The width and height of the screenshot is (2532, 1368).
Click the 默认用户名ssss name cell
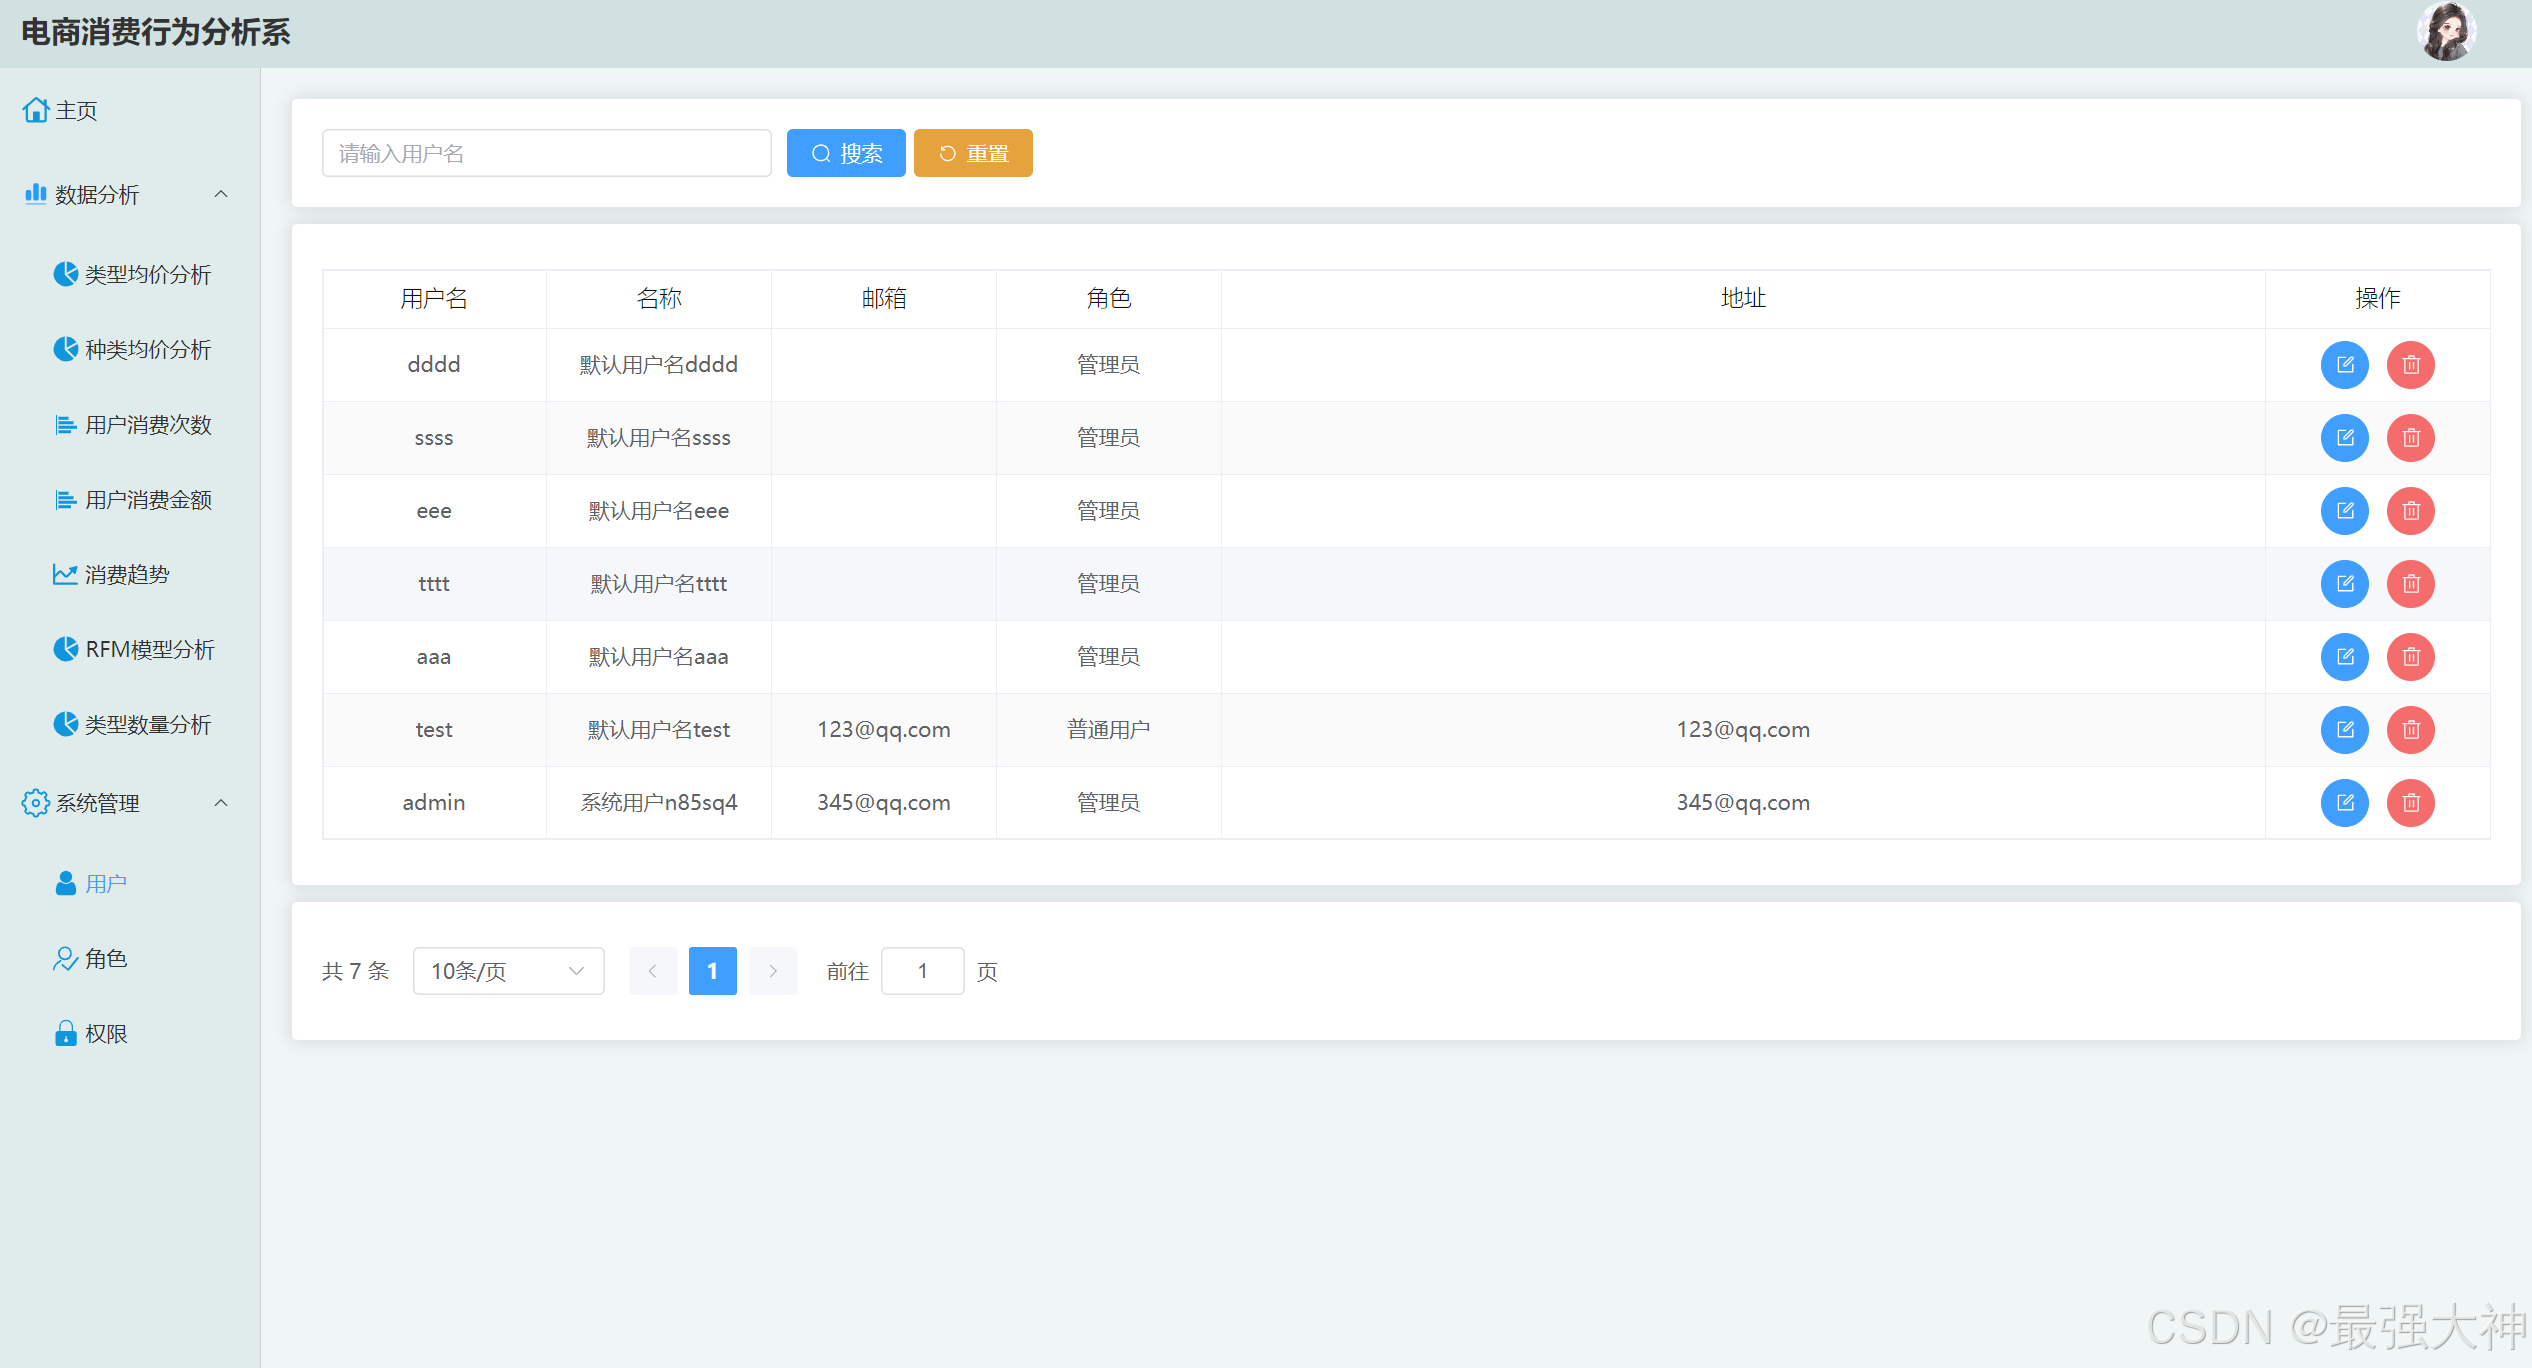659,438
